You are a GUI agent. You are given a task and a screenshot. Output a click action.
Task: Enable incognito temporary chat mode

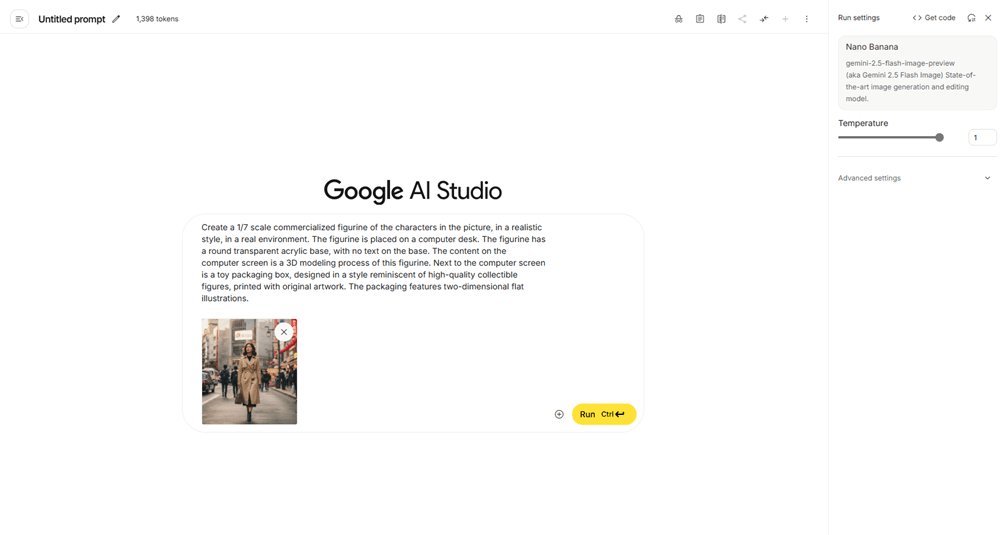679,19
